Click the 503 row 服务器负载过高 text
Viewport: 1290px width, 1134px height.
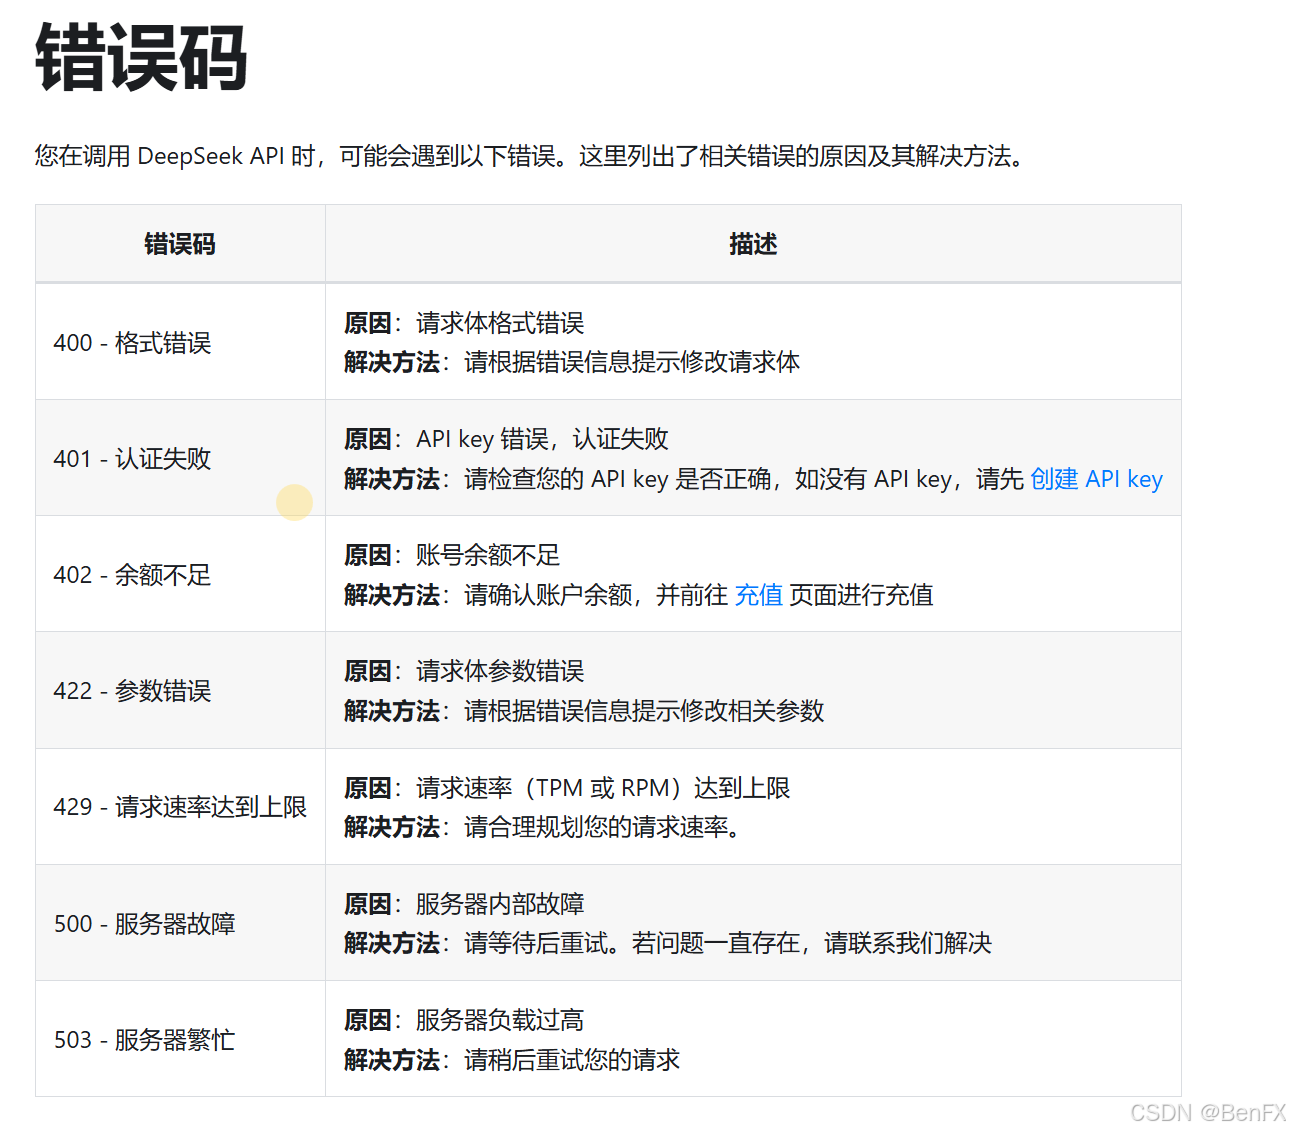(498, 1020)
